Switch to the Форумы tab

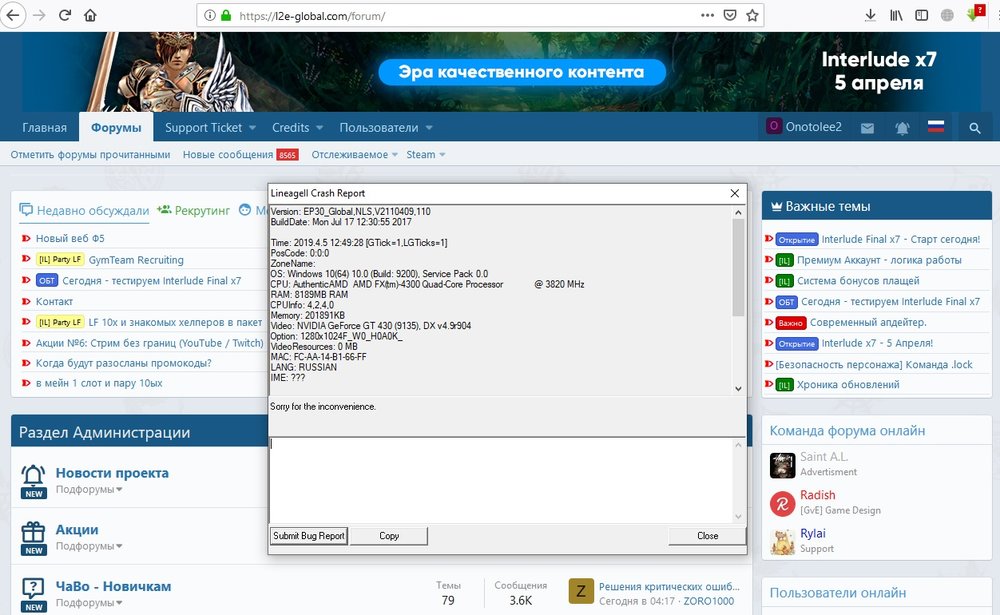(116, 128)
